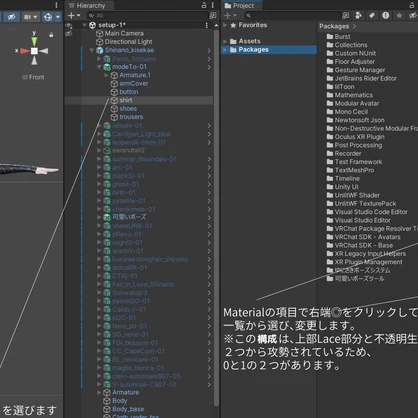Open the setup-1 scene options menu

(207, 25)
